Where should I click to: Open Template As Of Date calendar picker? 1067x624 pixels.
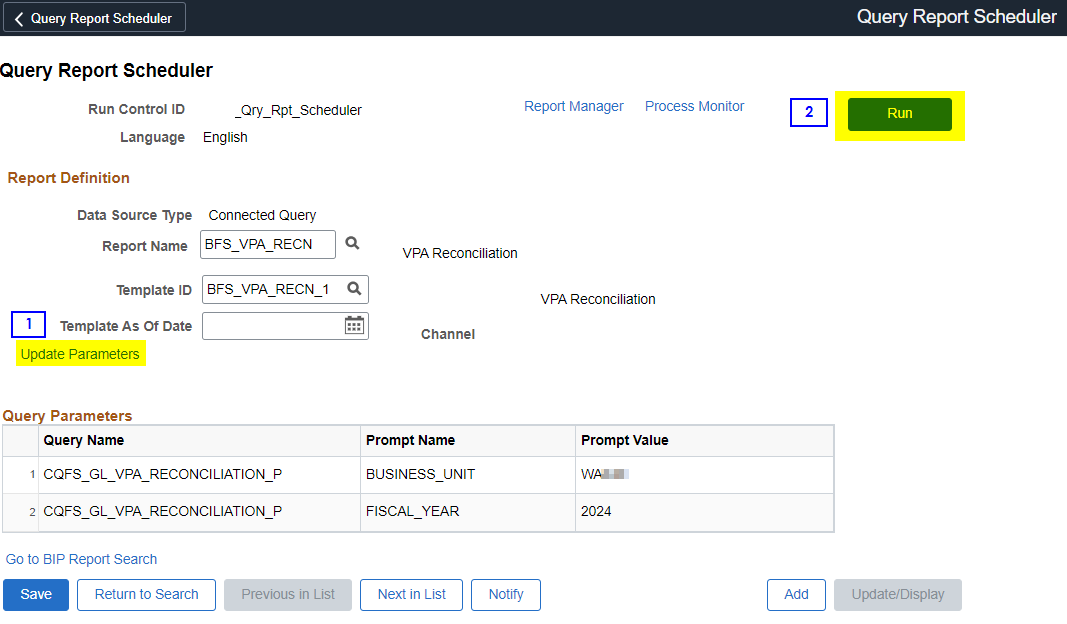tap(354, 325)
